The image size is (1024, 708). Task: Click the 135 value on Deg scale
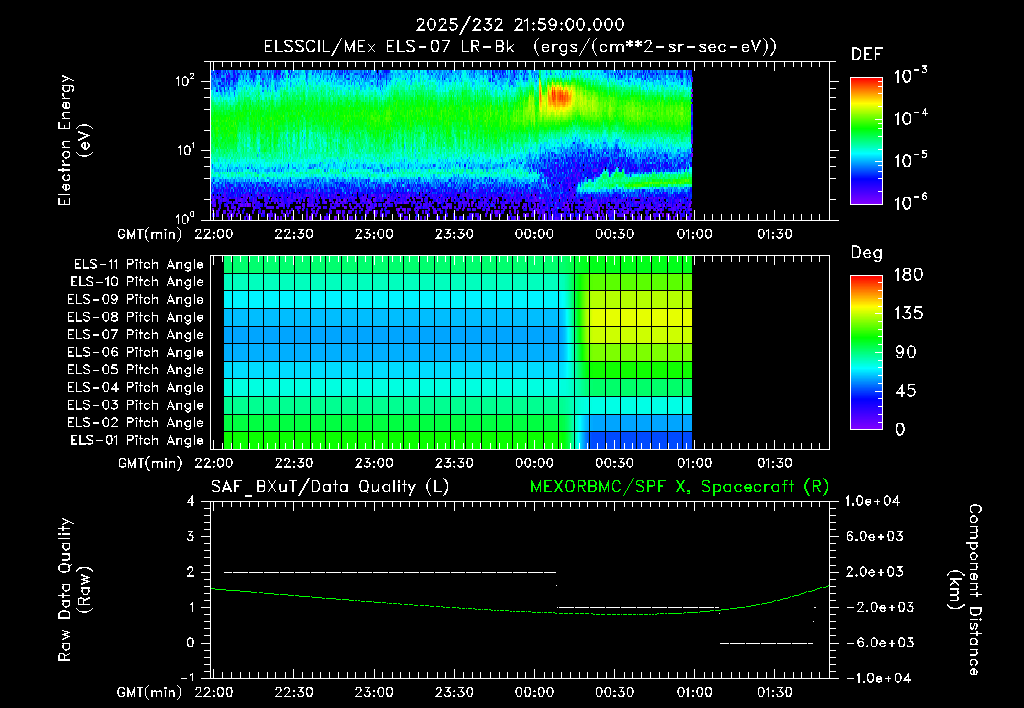point(908,314)
